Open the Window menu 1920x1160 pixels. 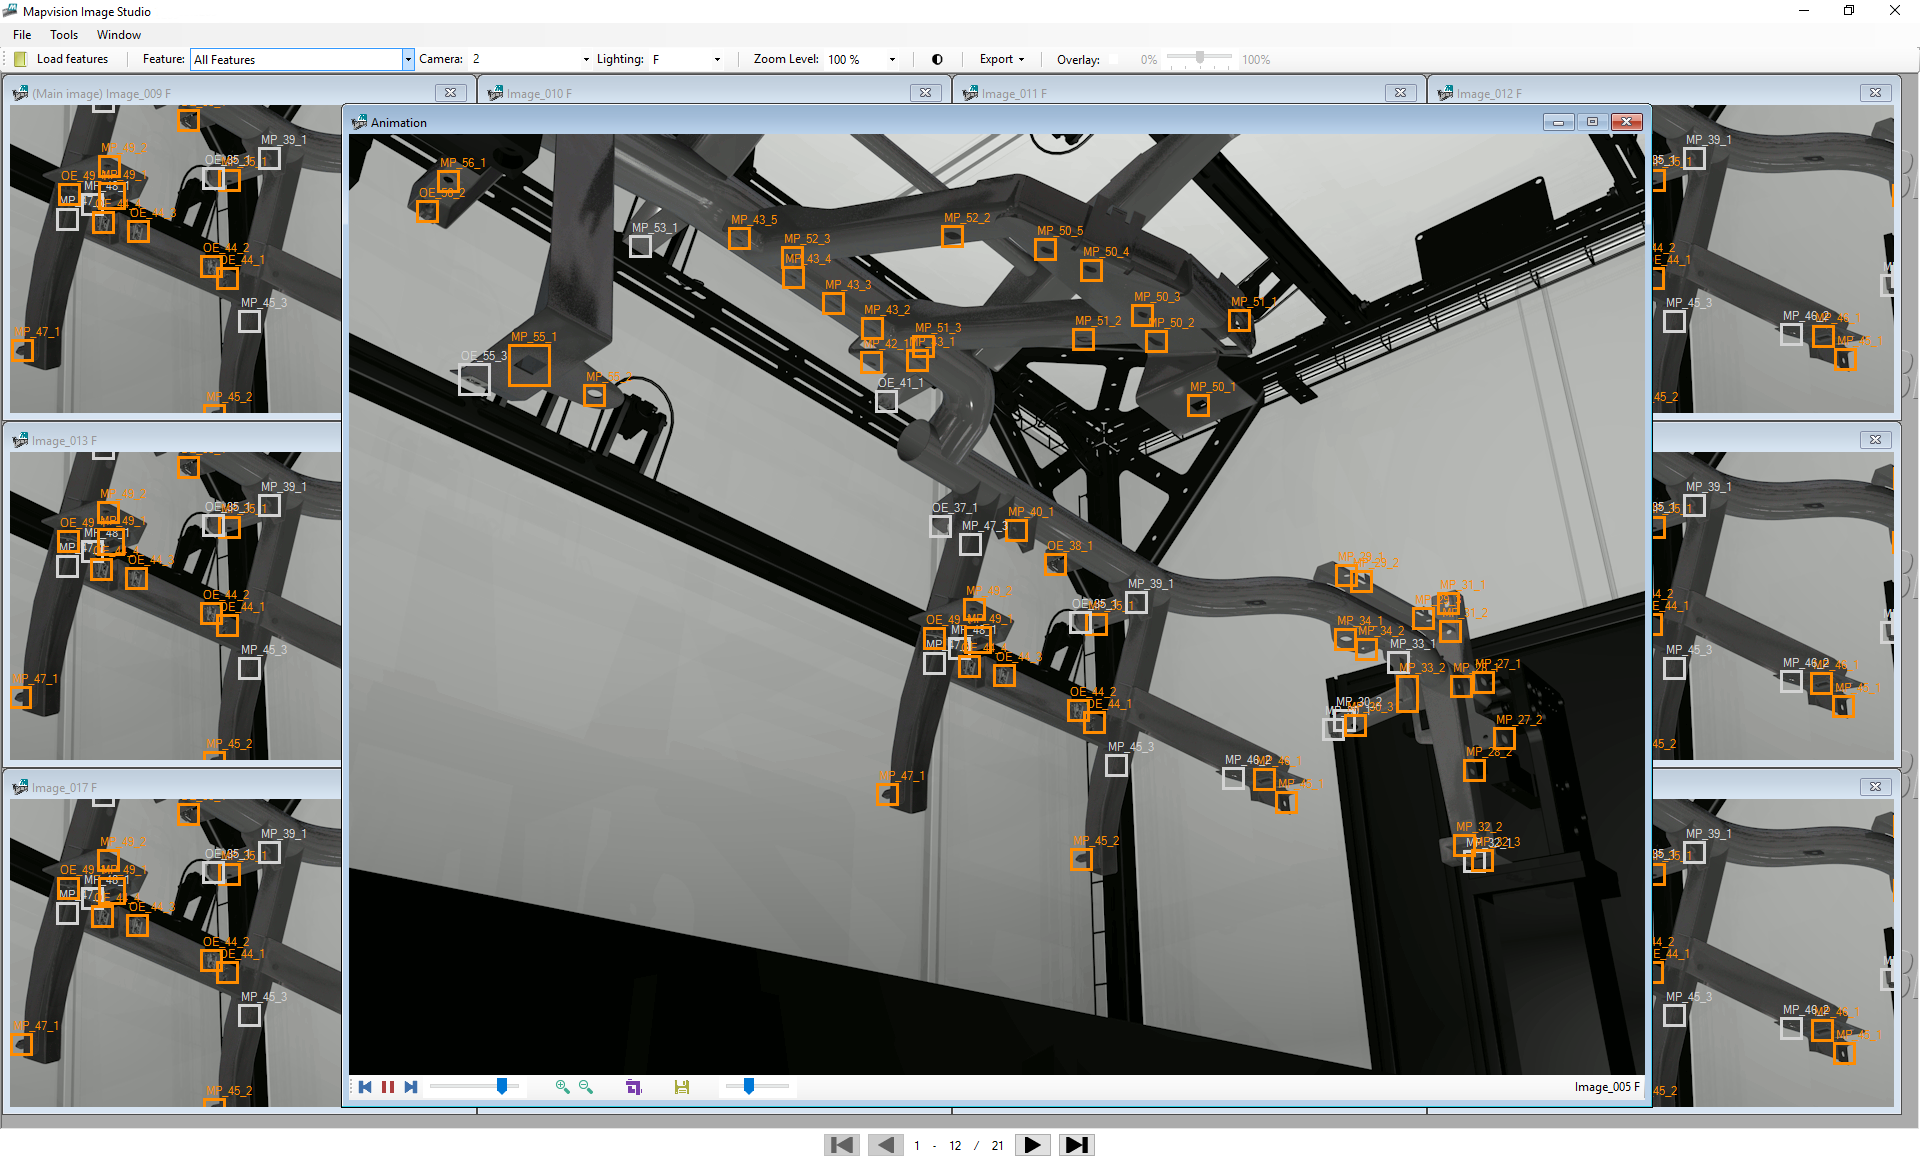pos(119,34)
